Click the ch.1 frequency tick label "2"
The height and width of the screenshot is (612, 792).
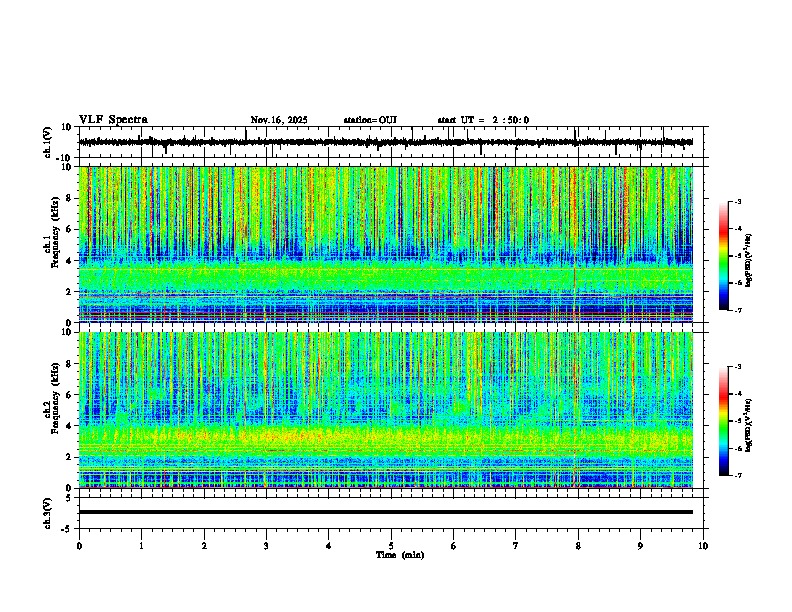coord(70,292)
